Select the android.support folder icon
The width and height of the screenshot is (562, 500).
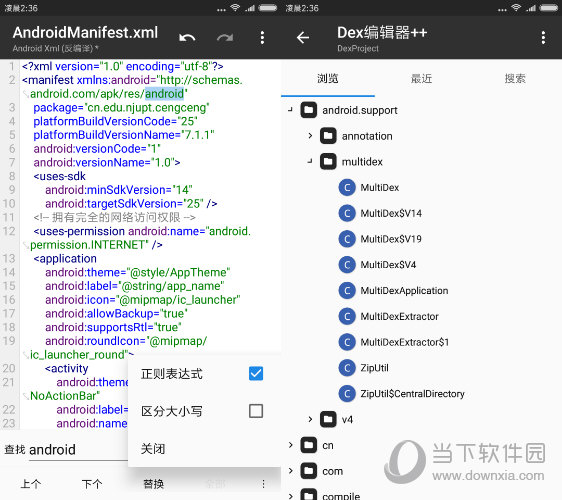(309, 110)
